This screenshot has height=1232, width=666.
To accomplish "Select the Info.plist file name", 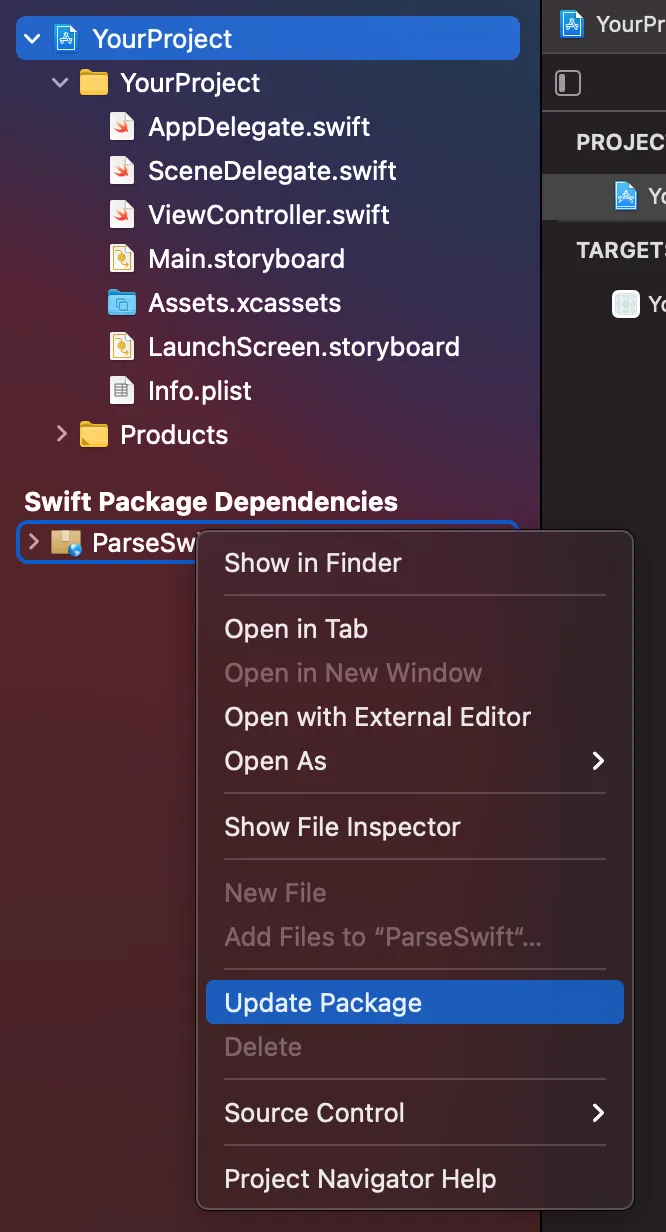I will [200, 391].
